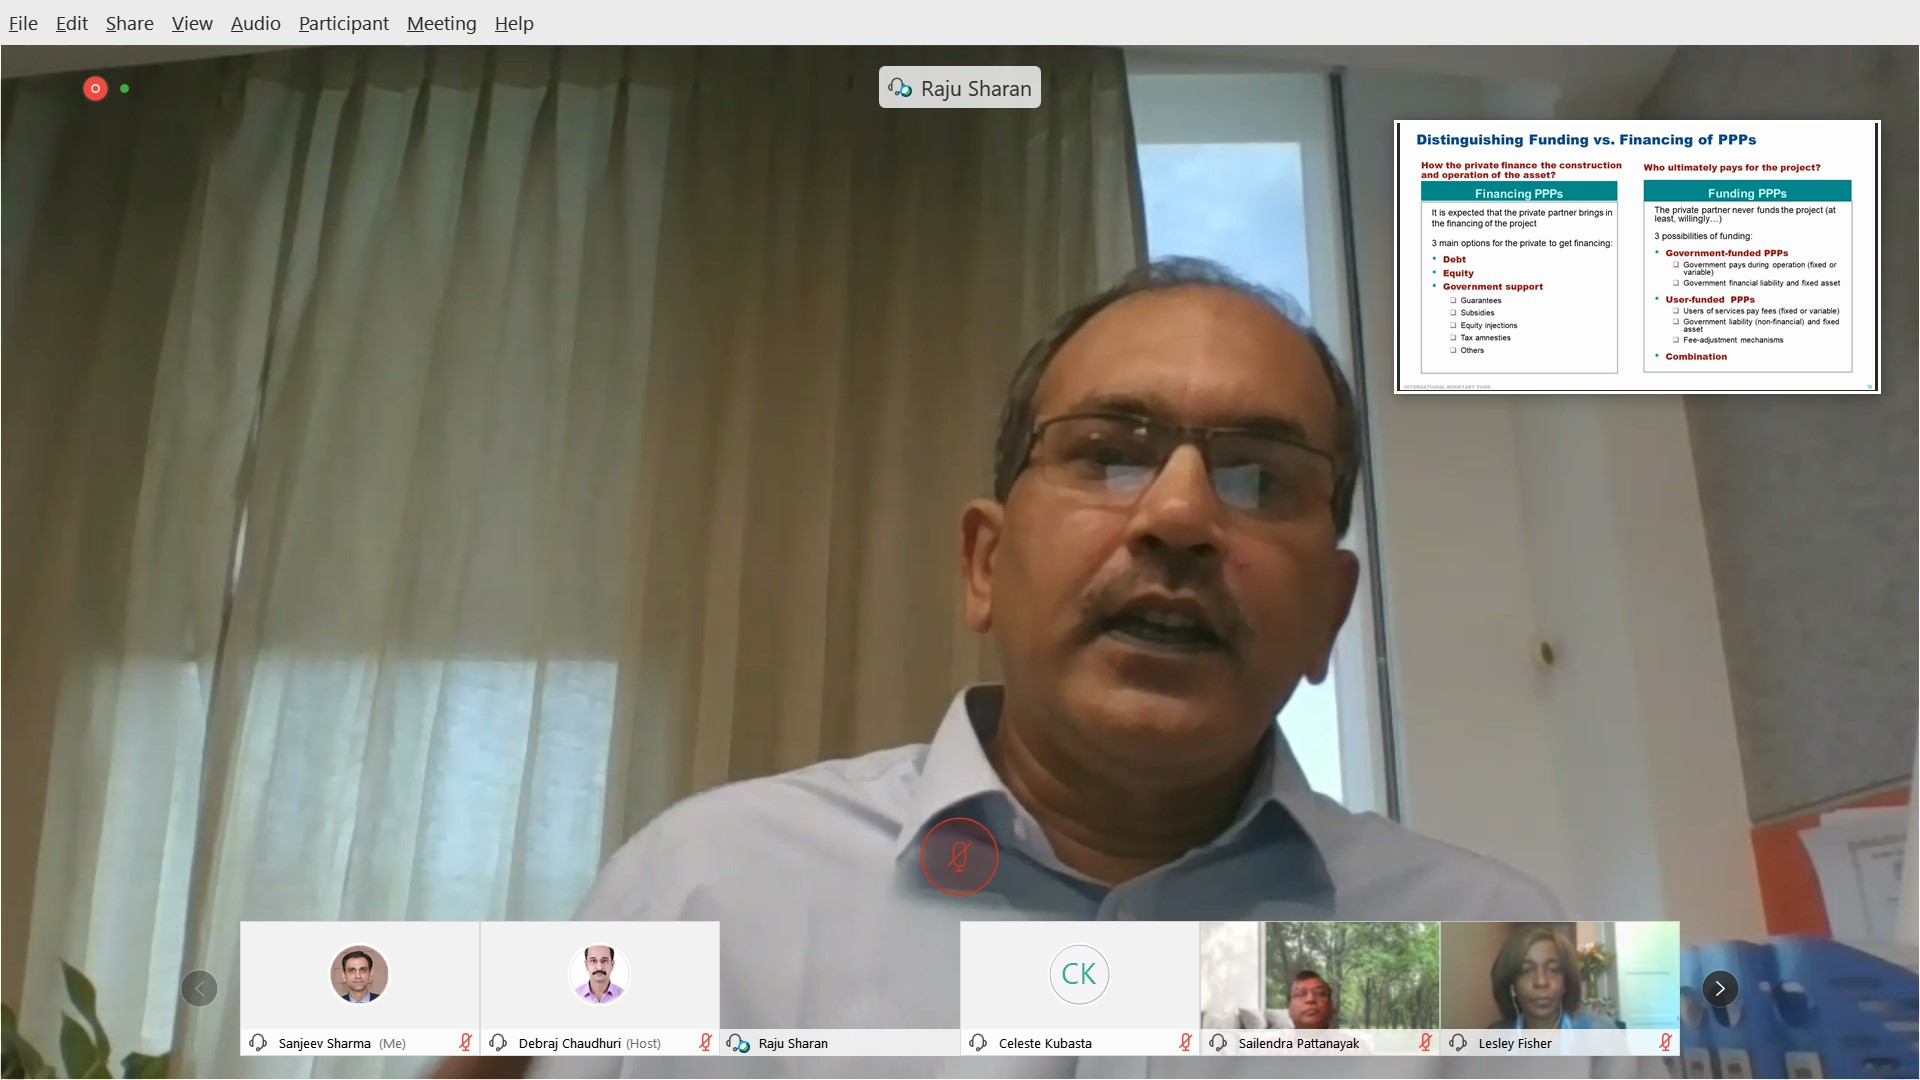Open the Participant menu
This screenshot has height=1080, width=1920.
pyautogui.click(x=343, y=23)
